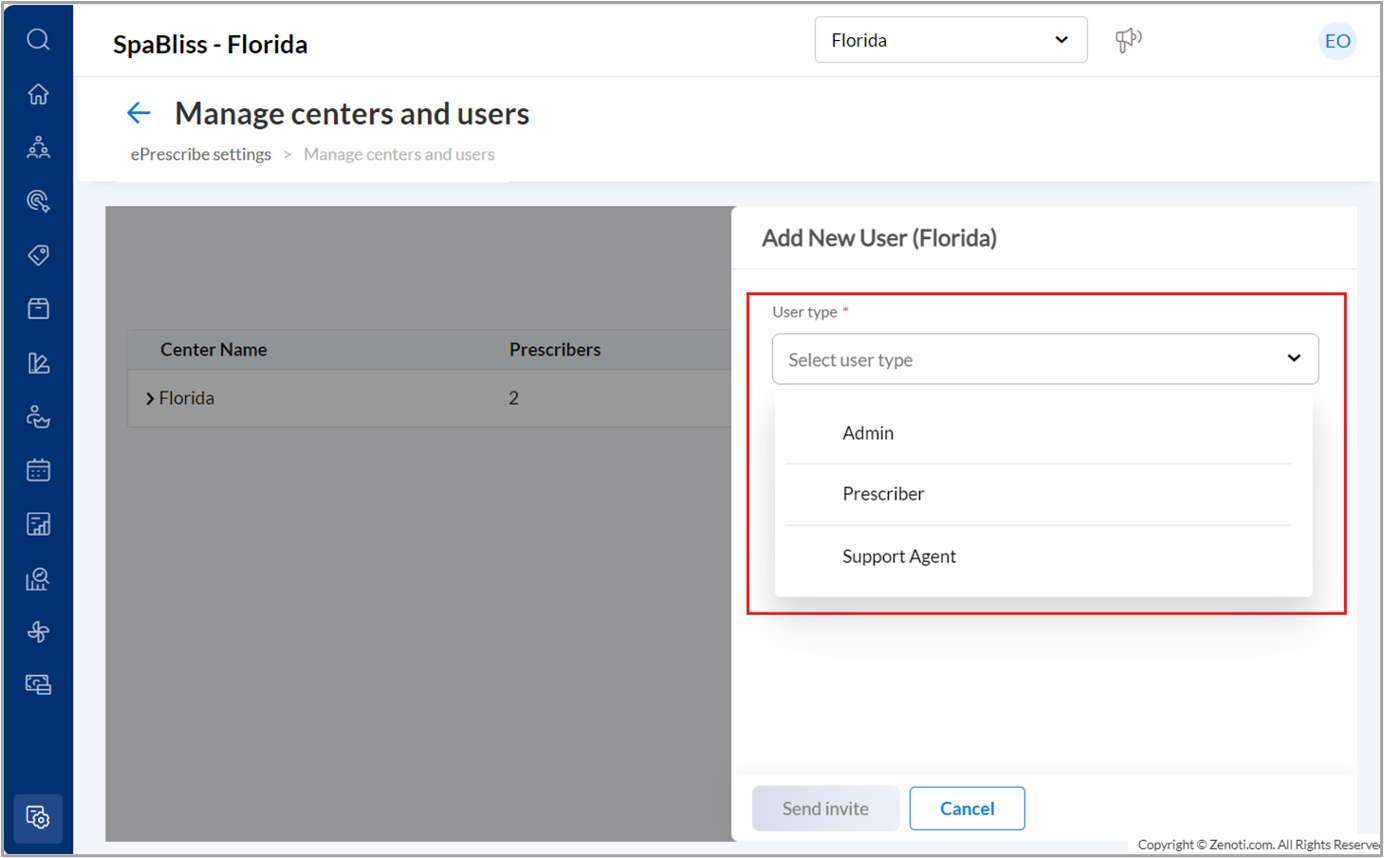The height and width of the screenshot is (858, 1384).
Task: Click the Prescribers column header
Action: [x=555, y=350]
